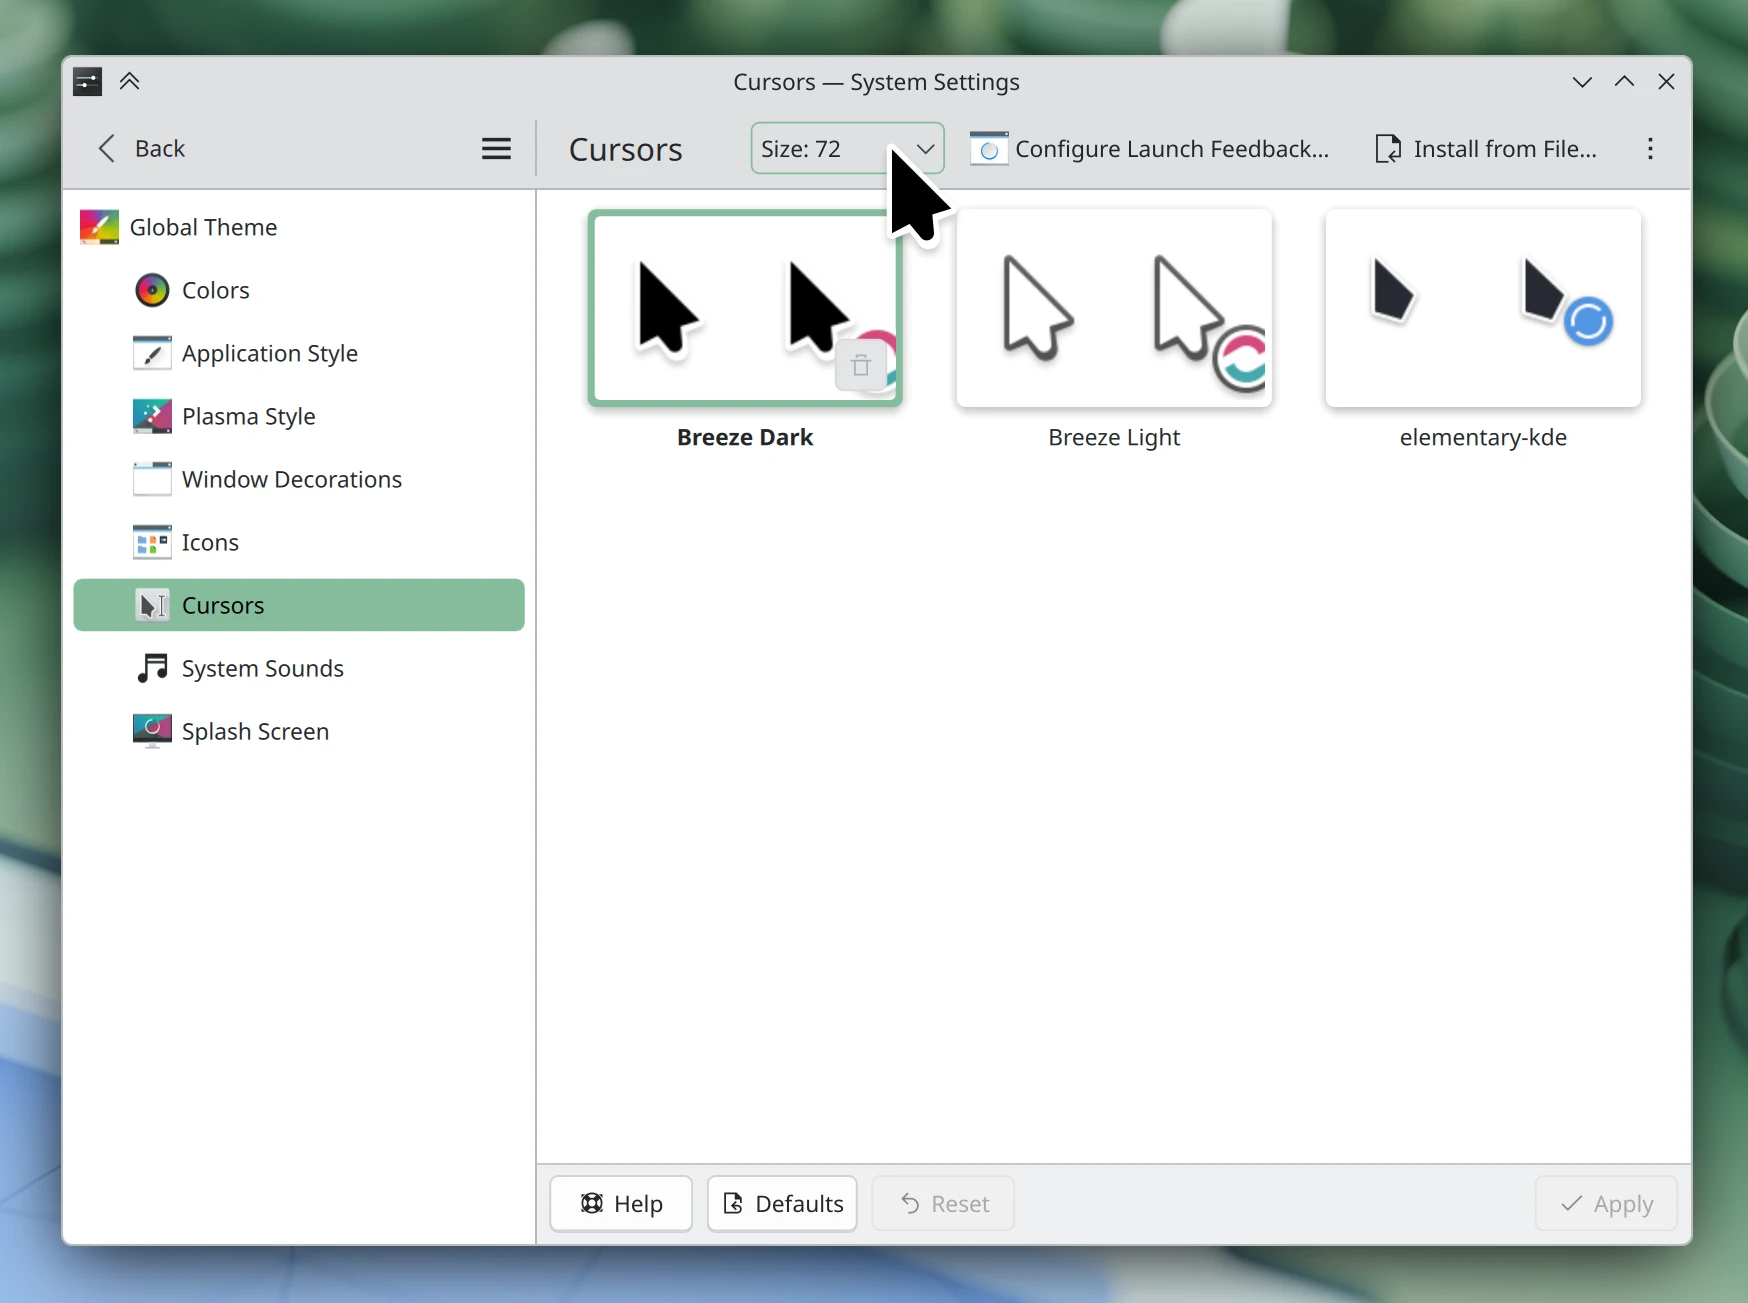Delete the Breeze Dark cursor theme
The width and height of the screenshot is (1748, 1303).
(860, 366)
